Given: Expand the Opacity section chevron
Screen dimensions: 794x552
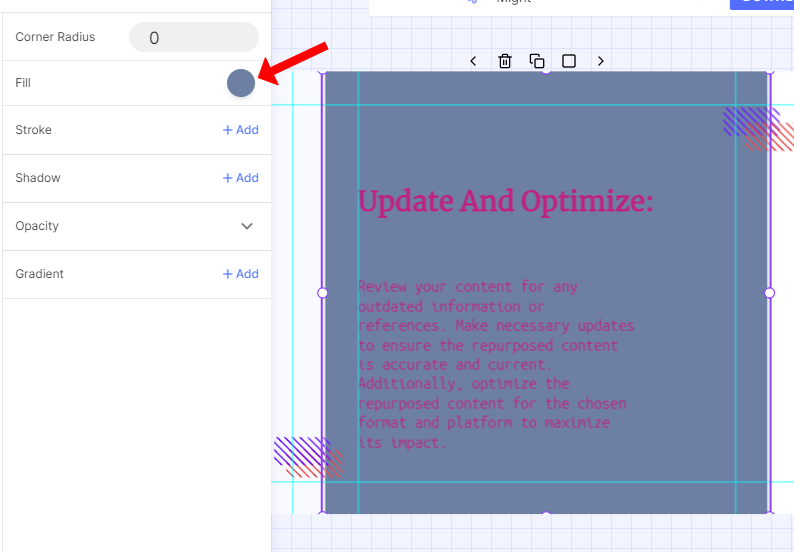Looking at the screenshot, I should tap(247, 226).
